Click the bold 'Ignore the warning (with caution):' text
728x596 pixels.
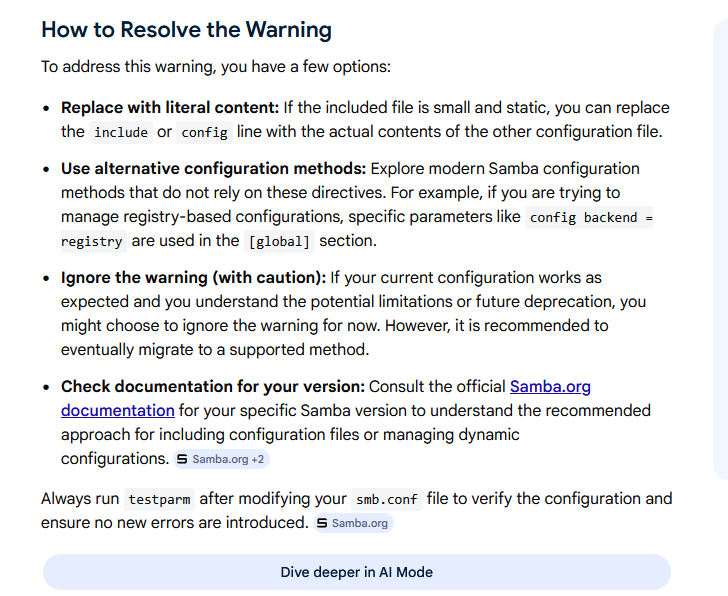[x=193, y=277]
